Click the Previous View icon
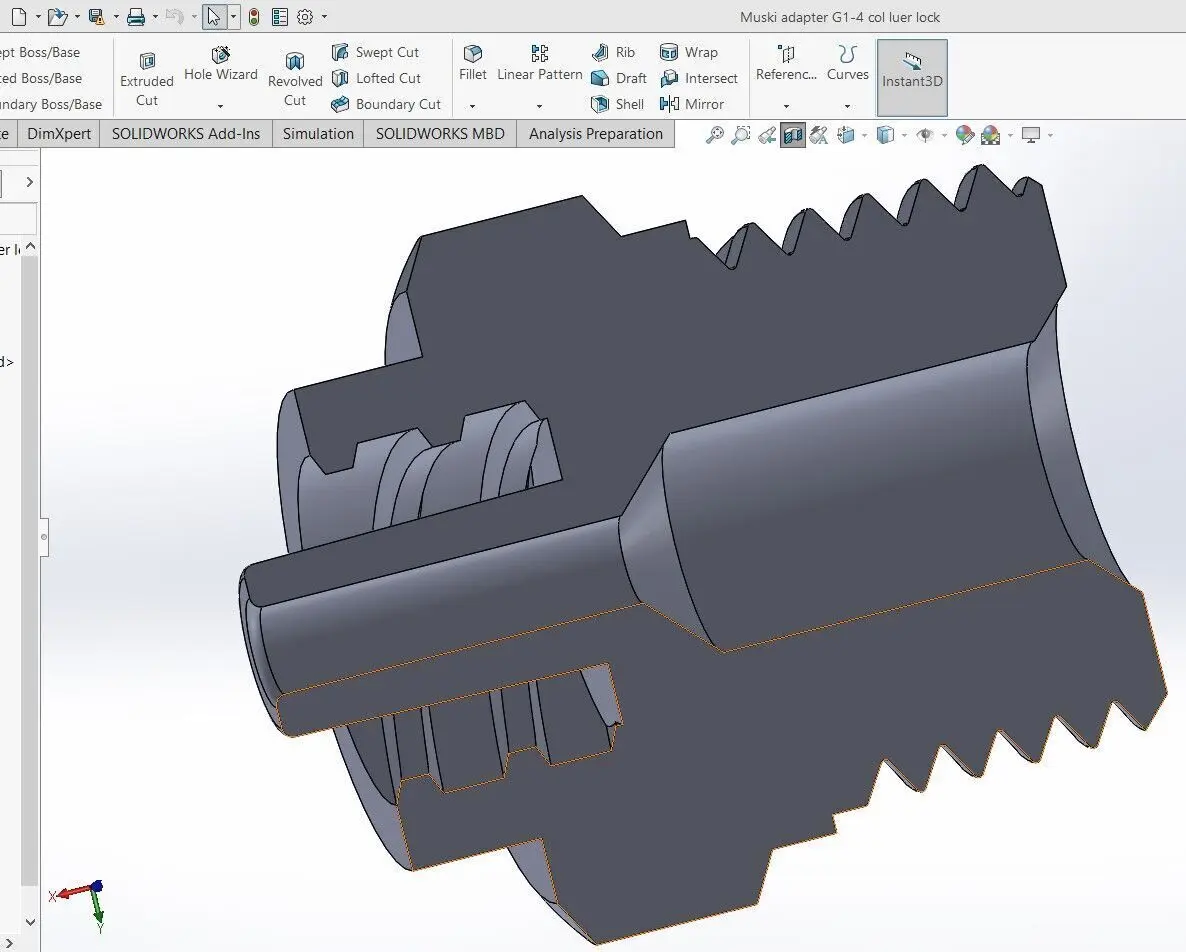Screen dimensions: 1186x952 coord(766,135)
